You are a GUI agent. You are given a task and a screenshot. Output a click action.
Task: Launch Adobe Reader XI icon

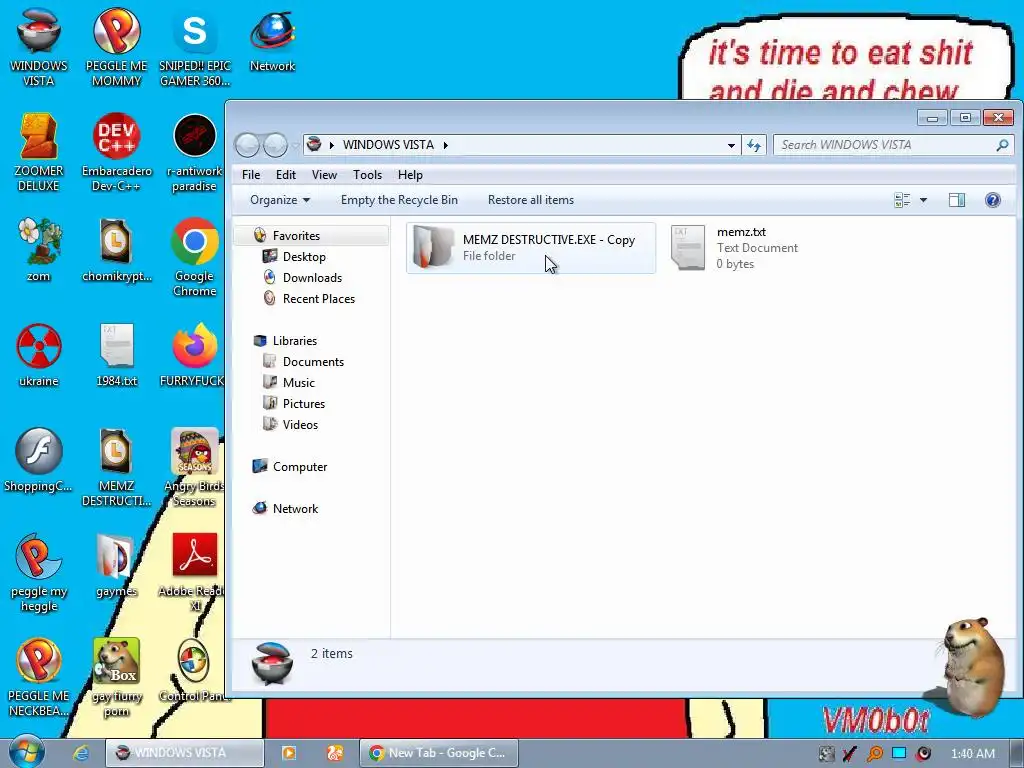(x=194, y=573)
